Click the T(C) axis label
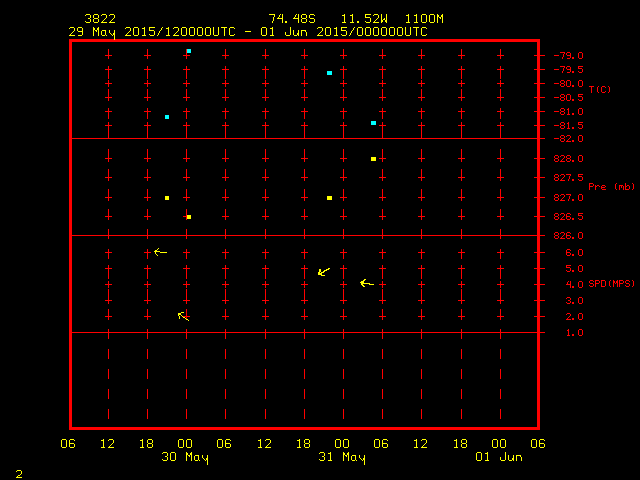Image resolution: width=640 pixels, height=480 pixels. (599, 89)
